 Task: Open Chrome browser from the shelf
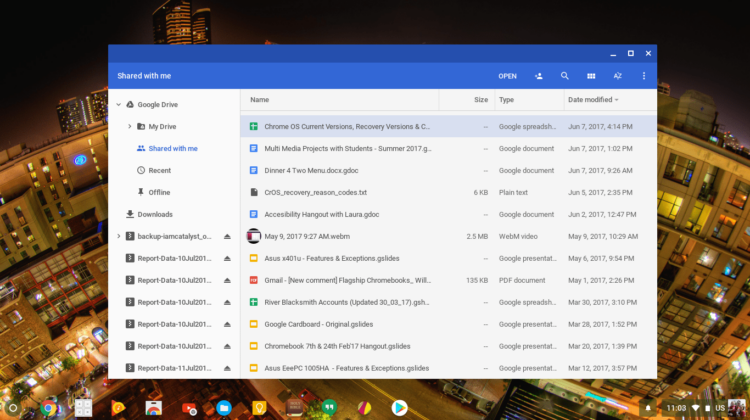[48, 407]
